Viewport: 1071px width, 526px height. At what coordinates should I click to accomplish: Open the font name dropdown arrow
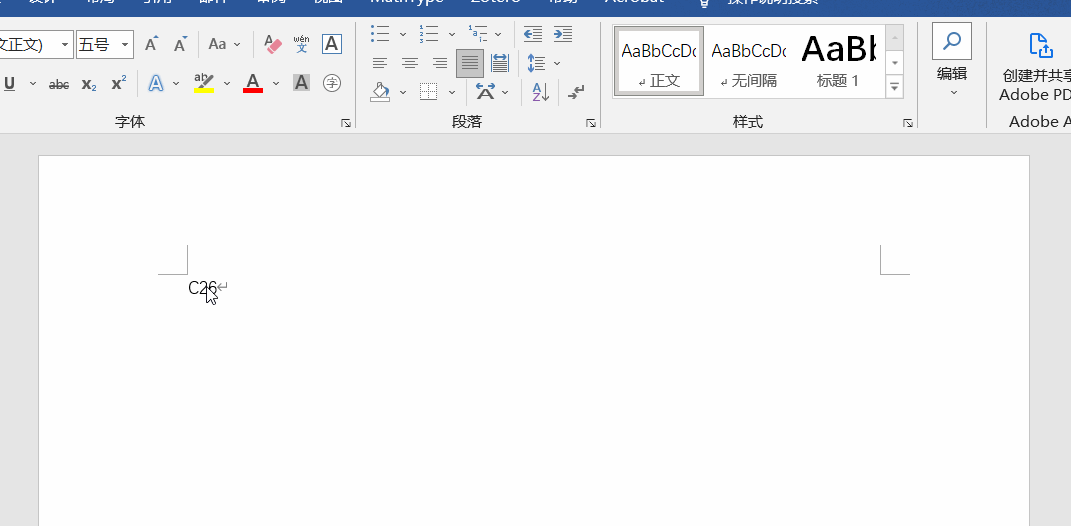[x=65, y=45]
